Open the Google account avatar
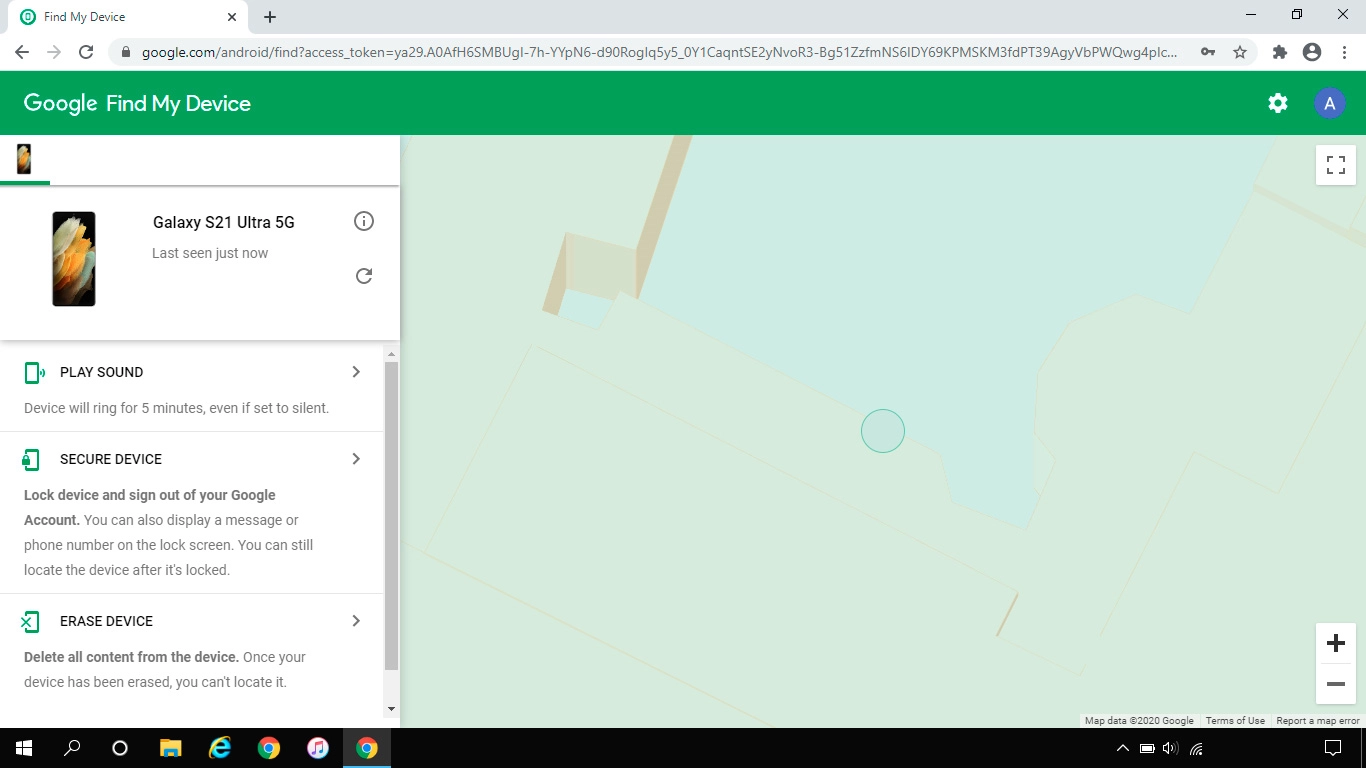 tap(1329, 103)
